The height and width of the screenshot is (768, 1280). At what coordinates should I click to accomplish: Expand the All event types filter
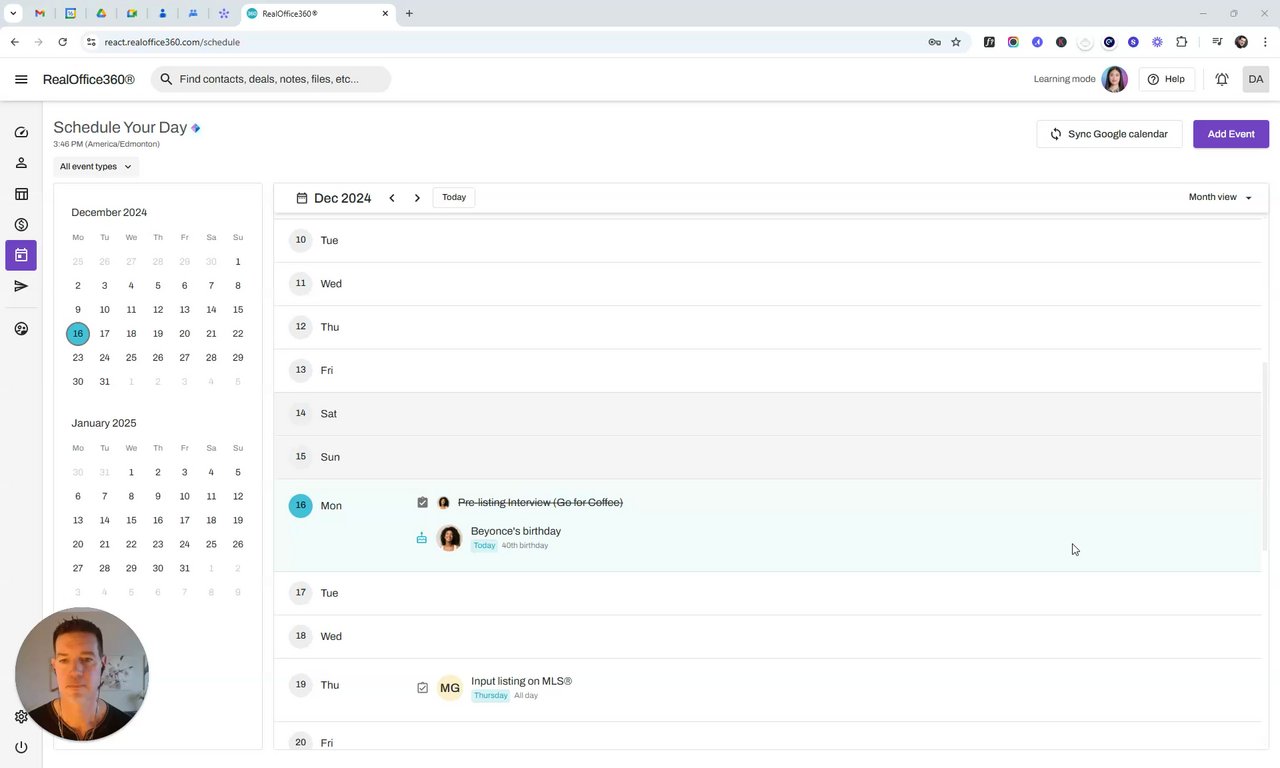click(x=95, y=167)
